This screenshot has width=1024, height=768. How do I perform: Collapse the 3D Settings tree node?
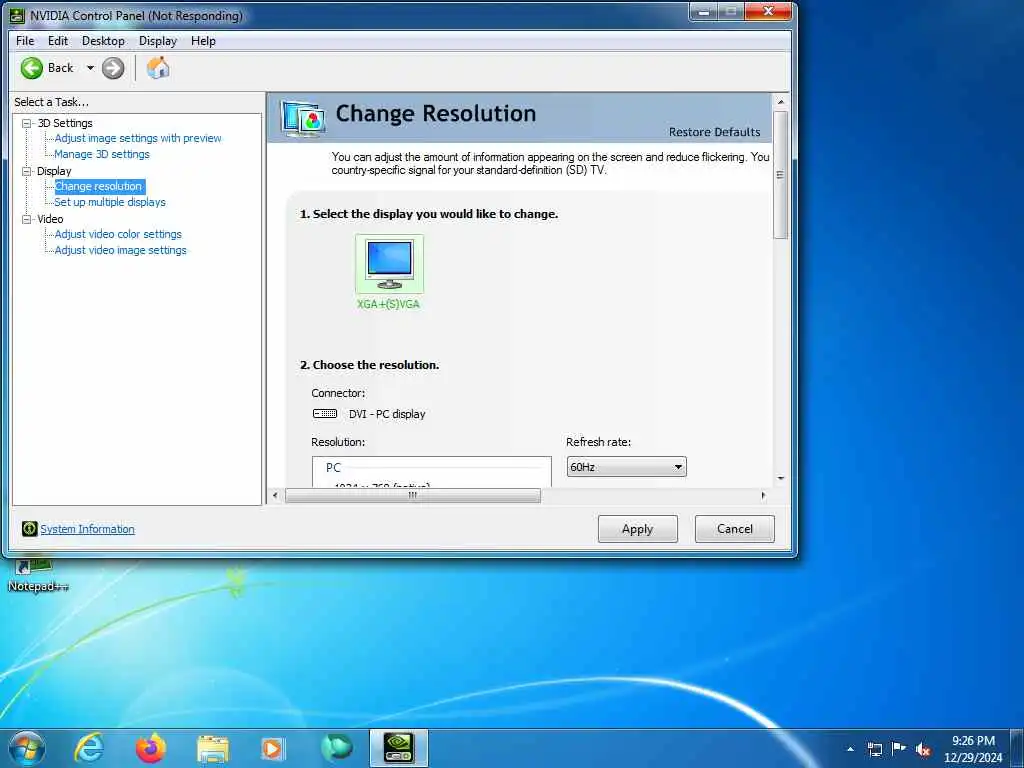pos(27,123)
